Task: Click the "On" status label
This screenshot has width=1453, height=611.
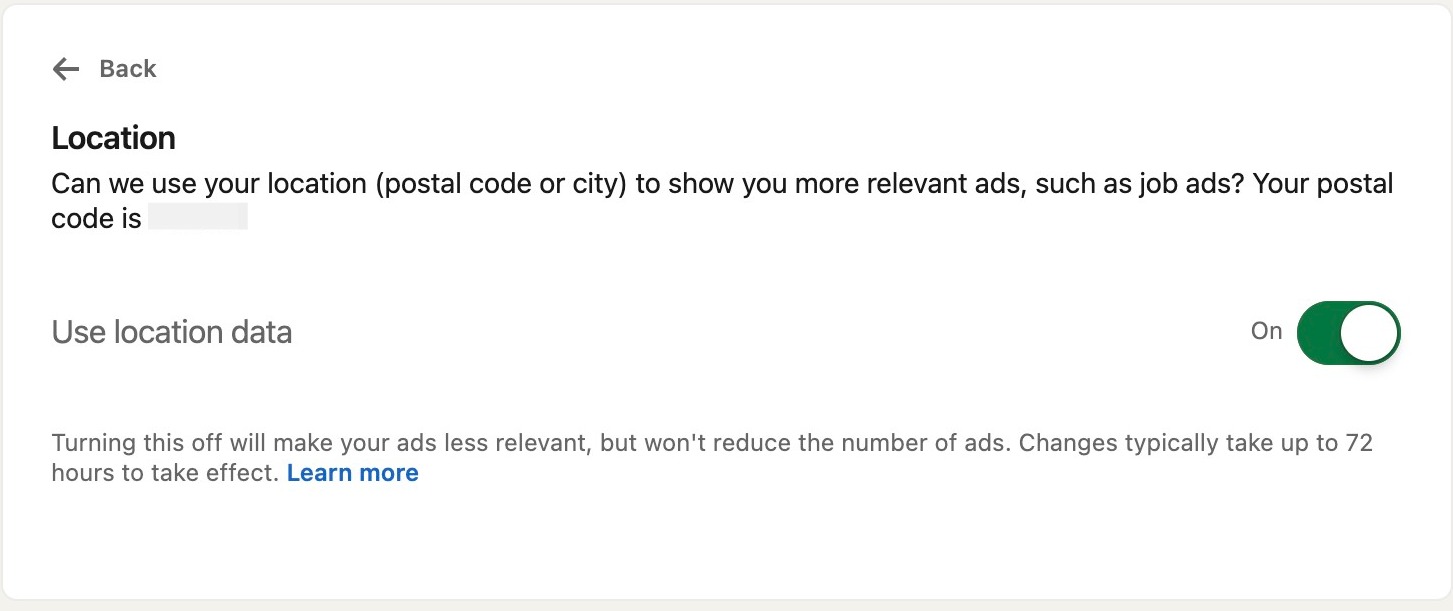Action: (x=1266, y=331)
